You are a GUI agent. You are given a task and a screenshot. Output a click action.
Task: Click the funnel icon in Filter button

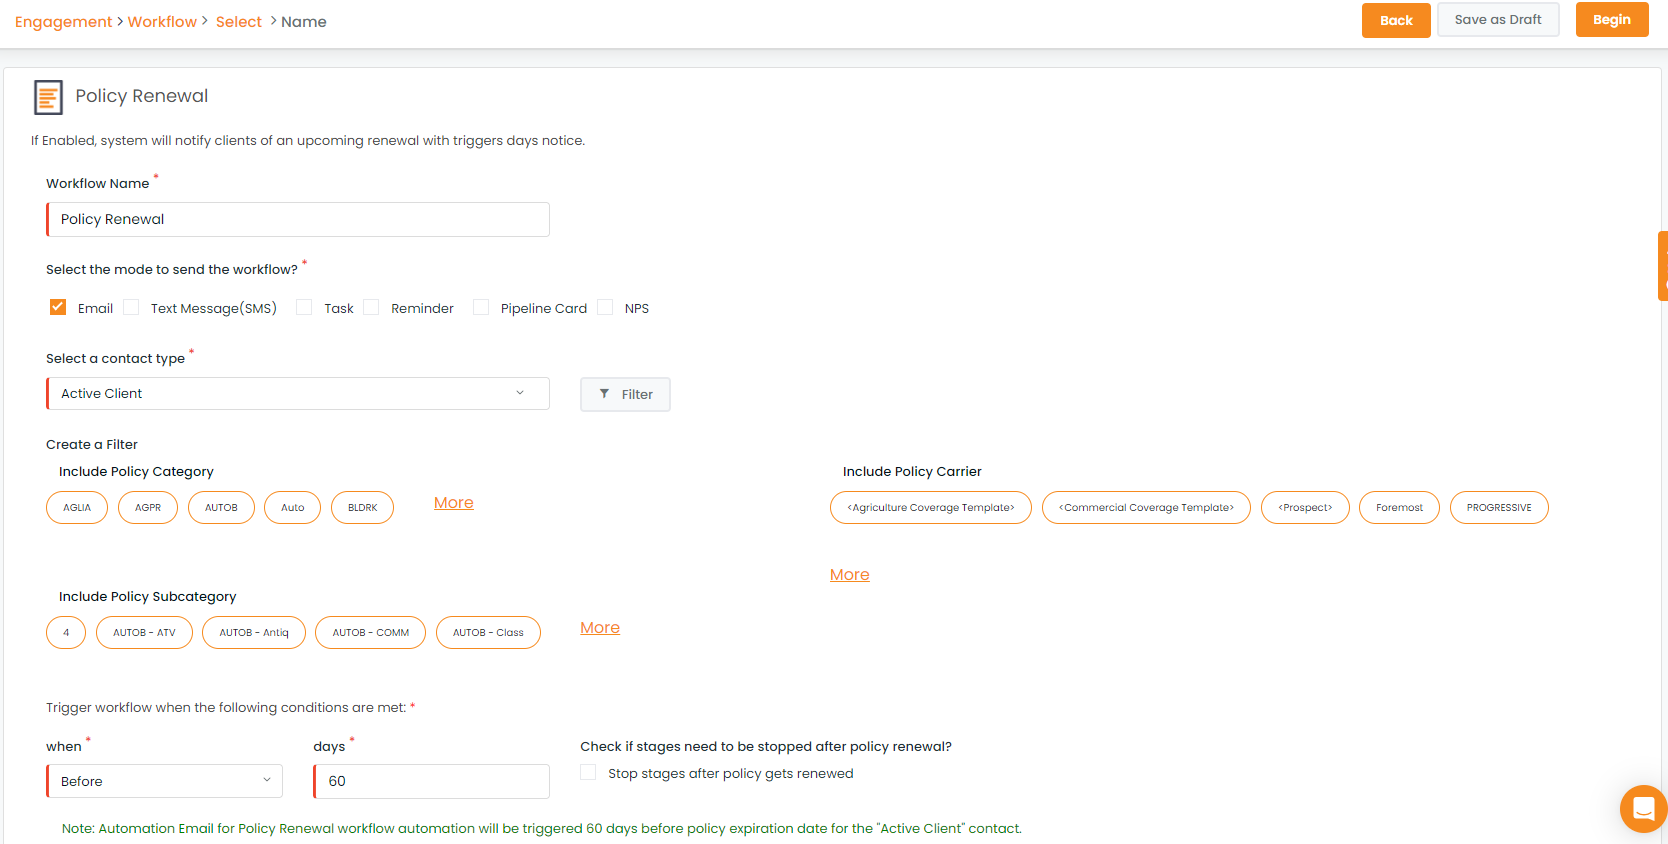(x=604, y=394)
